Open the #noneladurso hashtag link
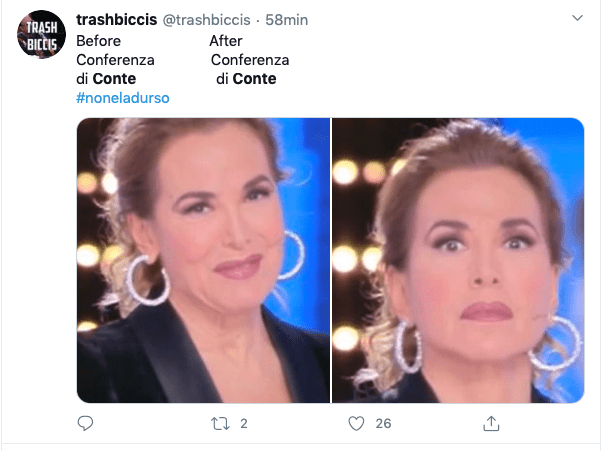 (123, 98)
